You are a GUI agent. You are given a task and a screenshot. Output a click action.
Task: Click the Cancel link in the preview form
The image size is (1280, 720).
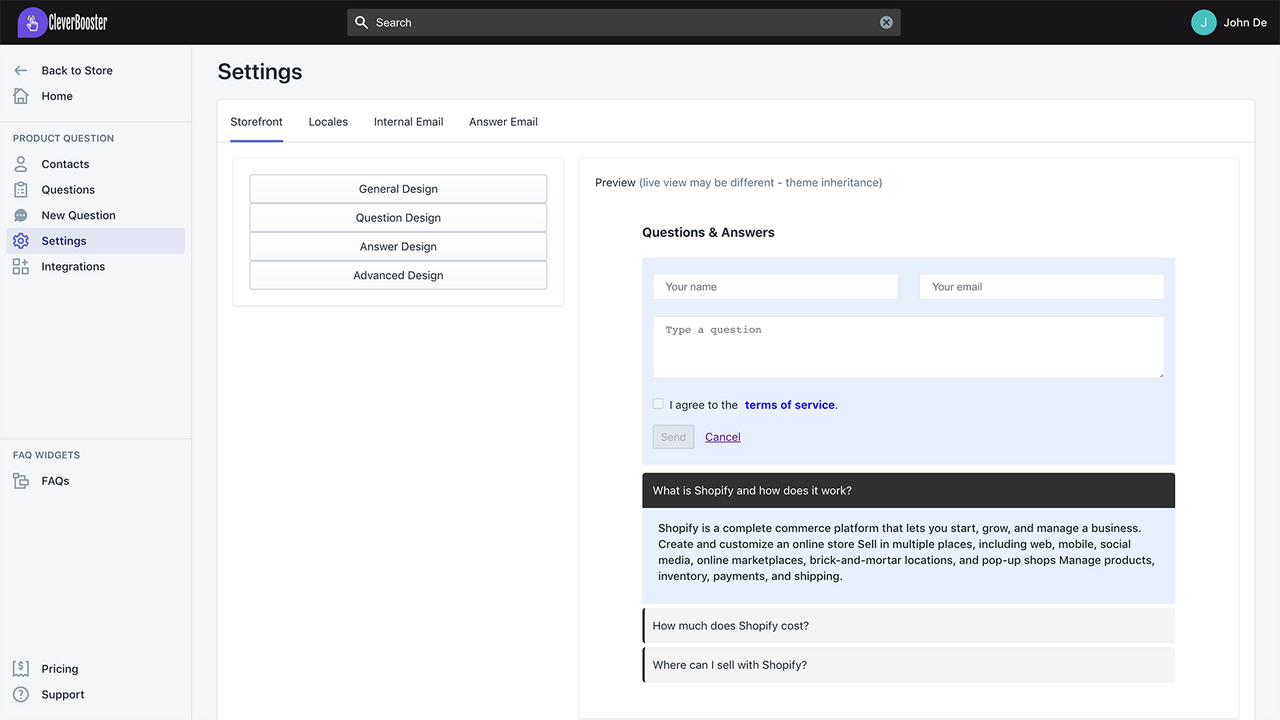tap(722, 436)
